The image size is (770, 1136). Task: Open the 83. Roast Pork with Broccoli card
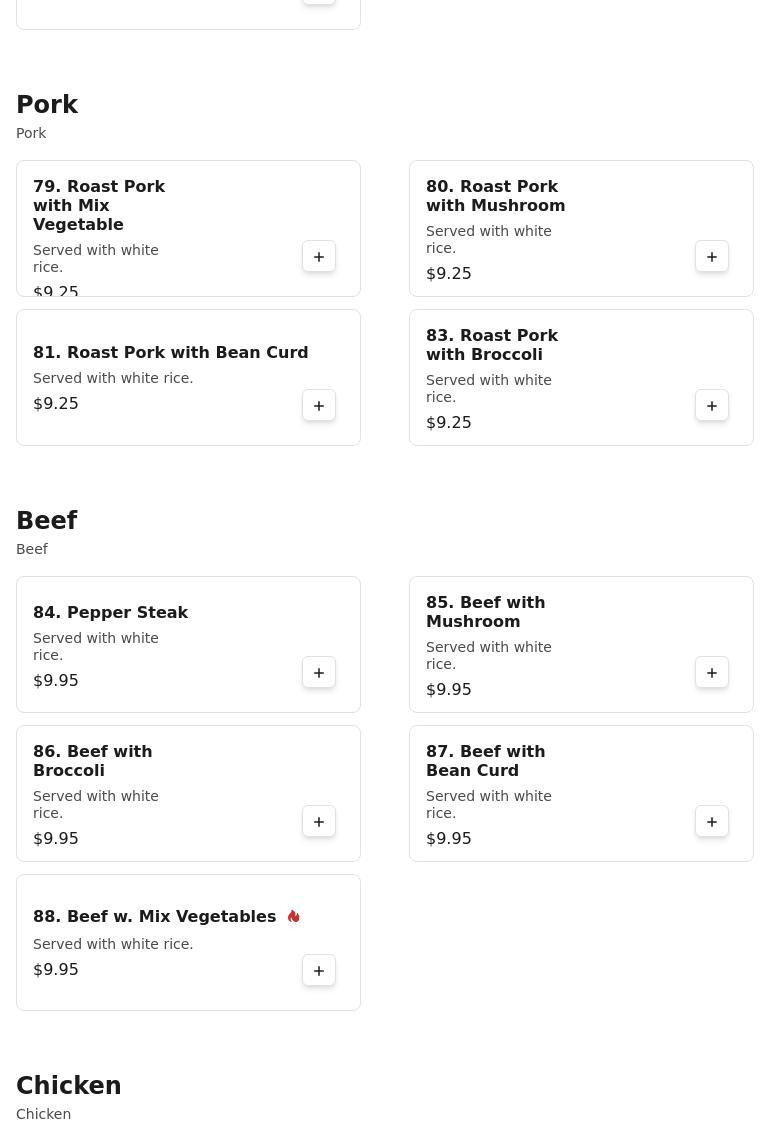click(x=580, y=378)
